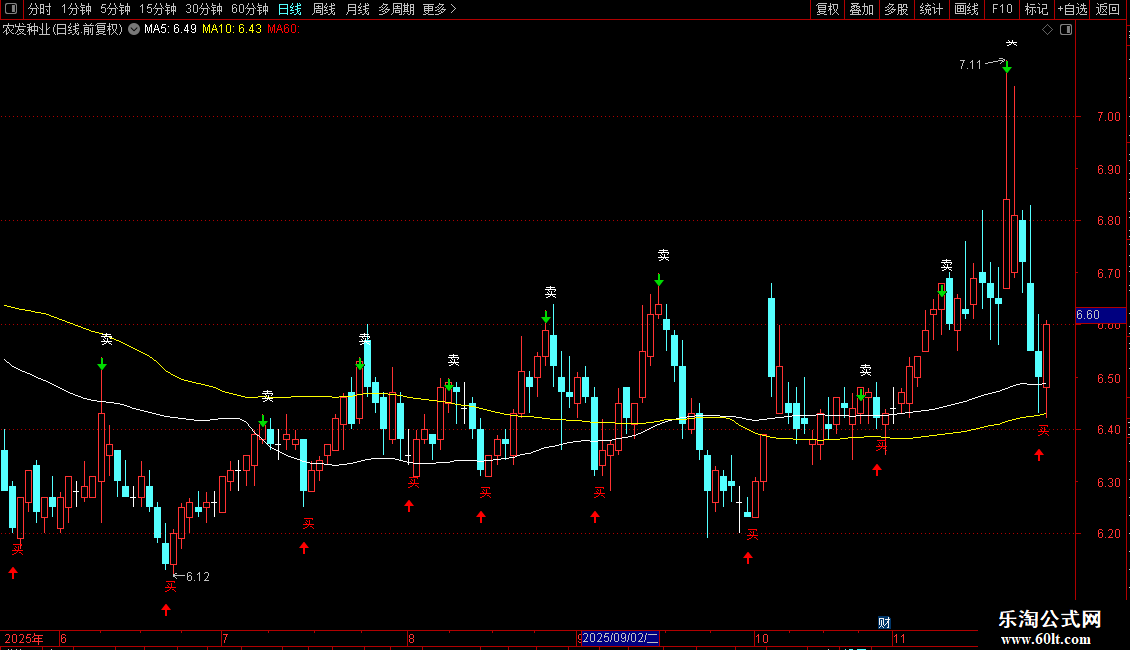The image size is (1130, 650).
Task: Select the 5分钟 period
Action: click(115, 9)
